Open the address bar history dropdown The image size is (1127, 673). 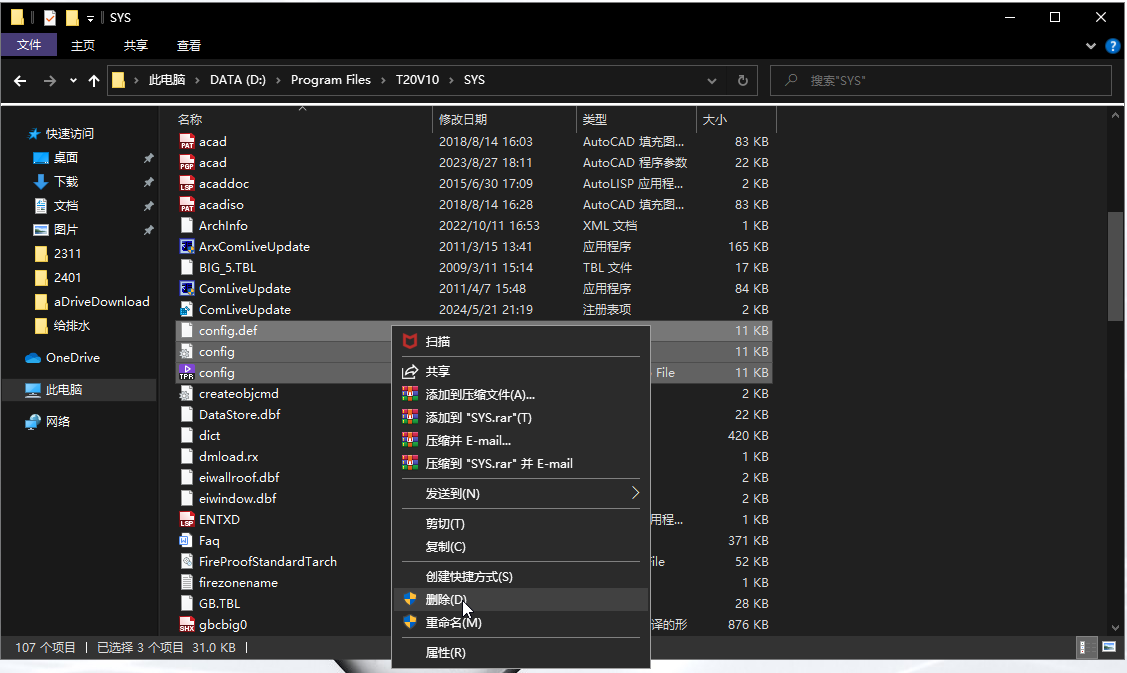click(x=712, y=80)
